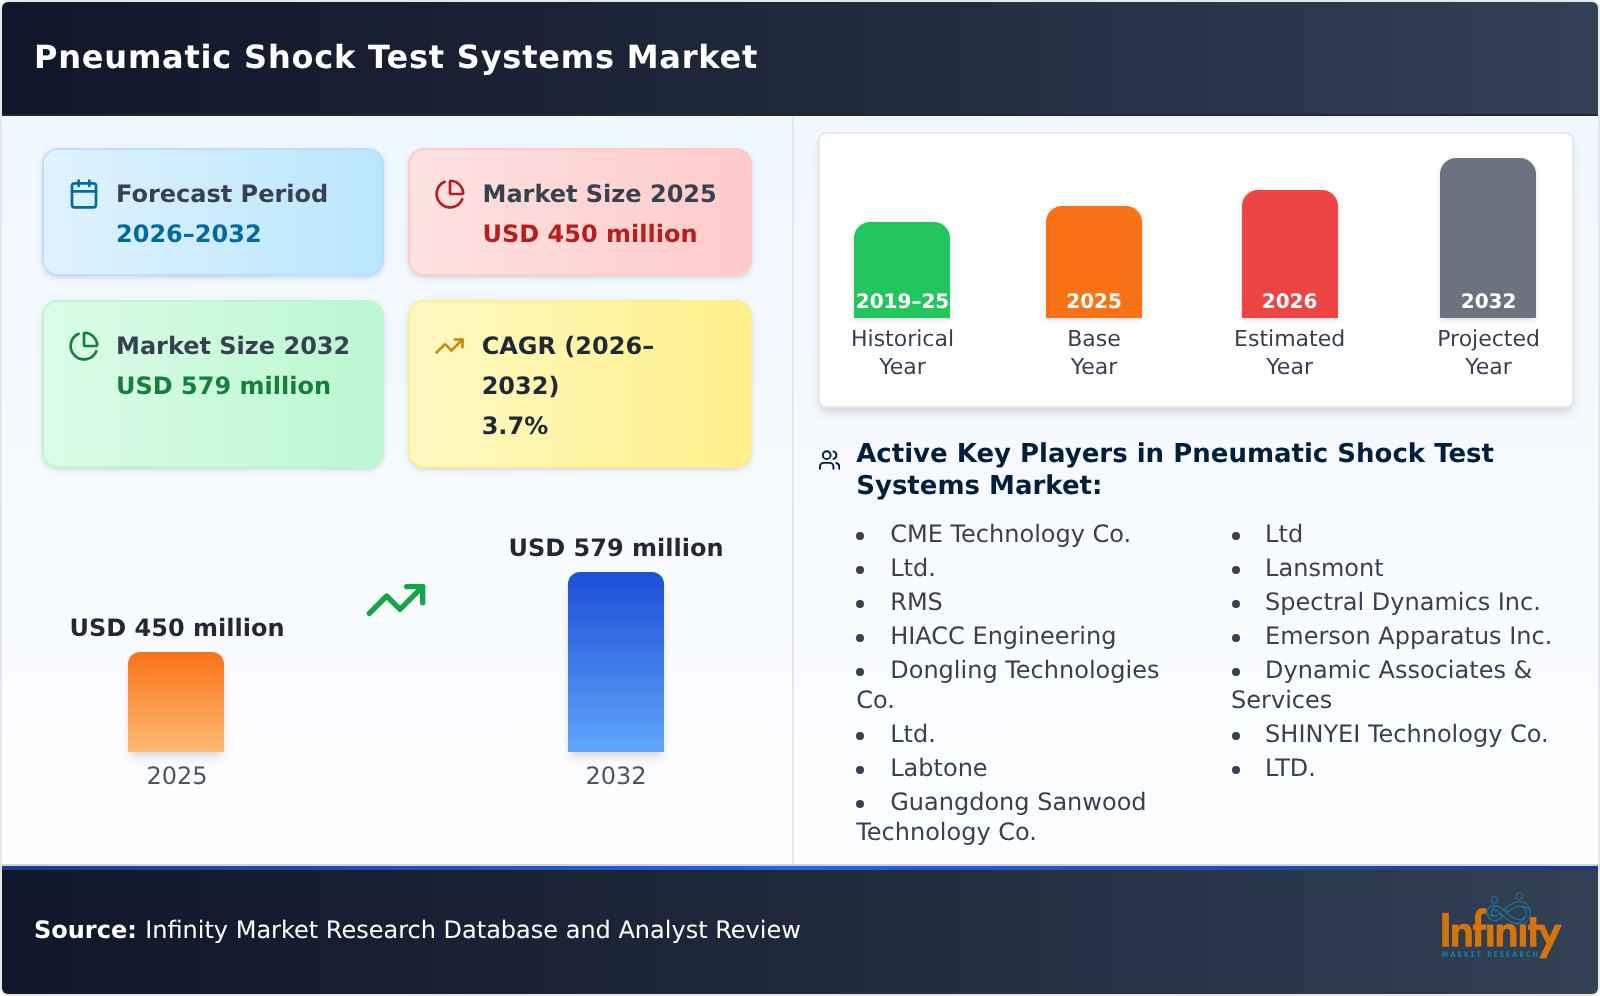Click the green 'USD 579 million' card value
This screenshot has width=1600, height=996.
(x=223, y=386)
